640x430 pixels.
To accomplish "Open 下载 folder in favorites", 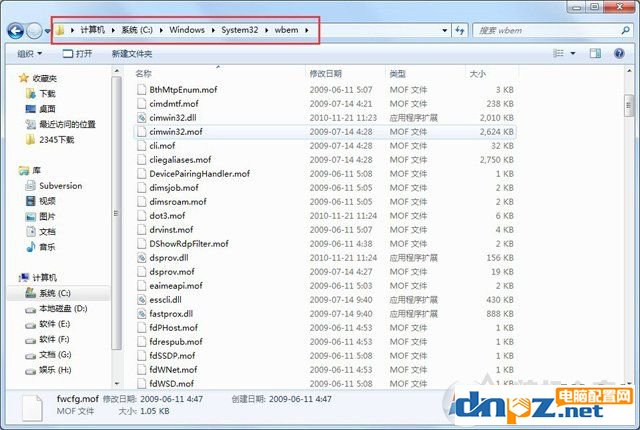I will (x=47, y=93).
